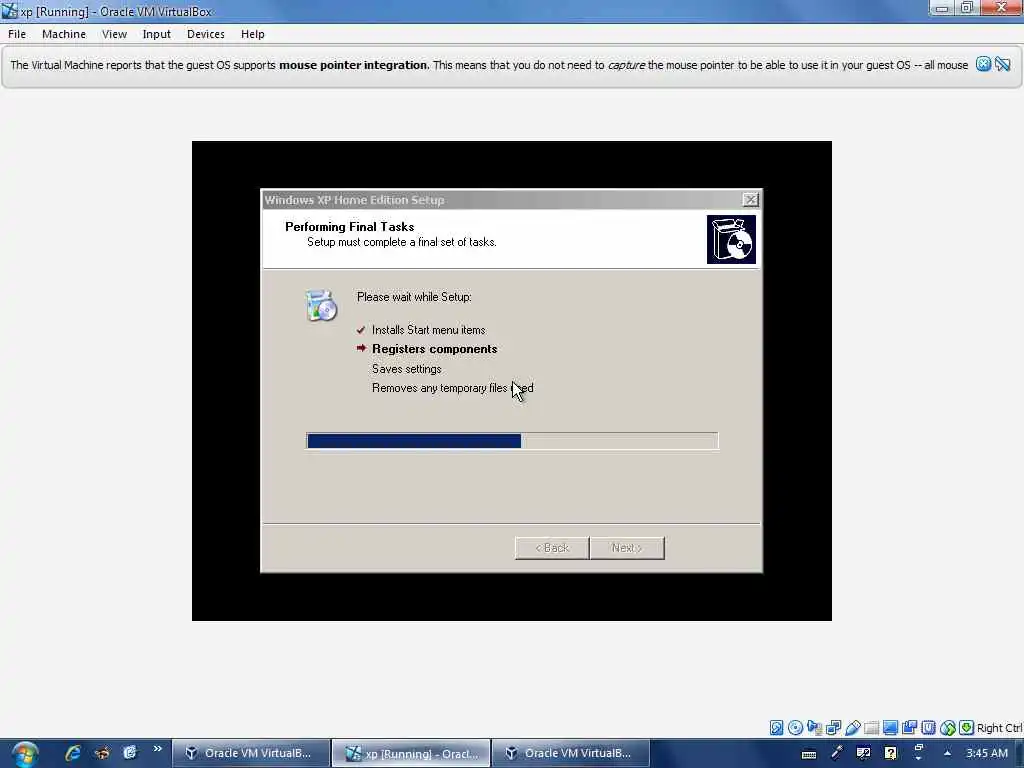The height and width of the screenshot is (768, 1024).
Task: Click the Right Ctrl host key label
Action: (1000, 728)
